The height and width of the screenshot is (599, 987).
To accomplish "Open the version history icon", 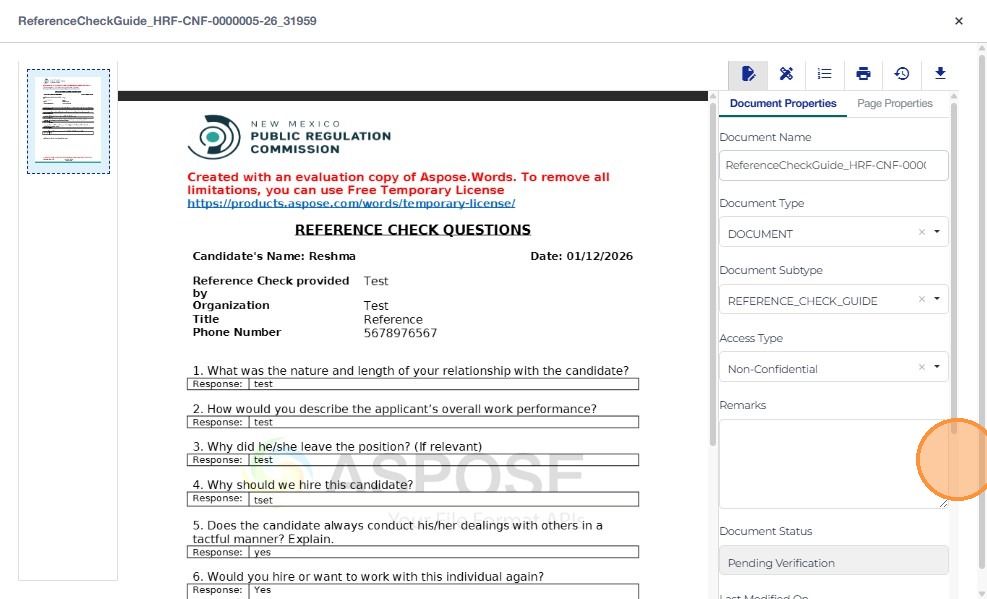I will (x=901, y=74).
